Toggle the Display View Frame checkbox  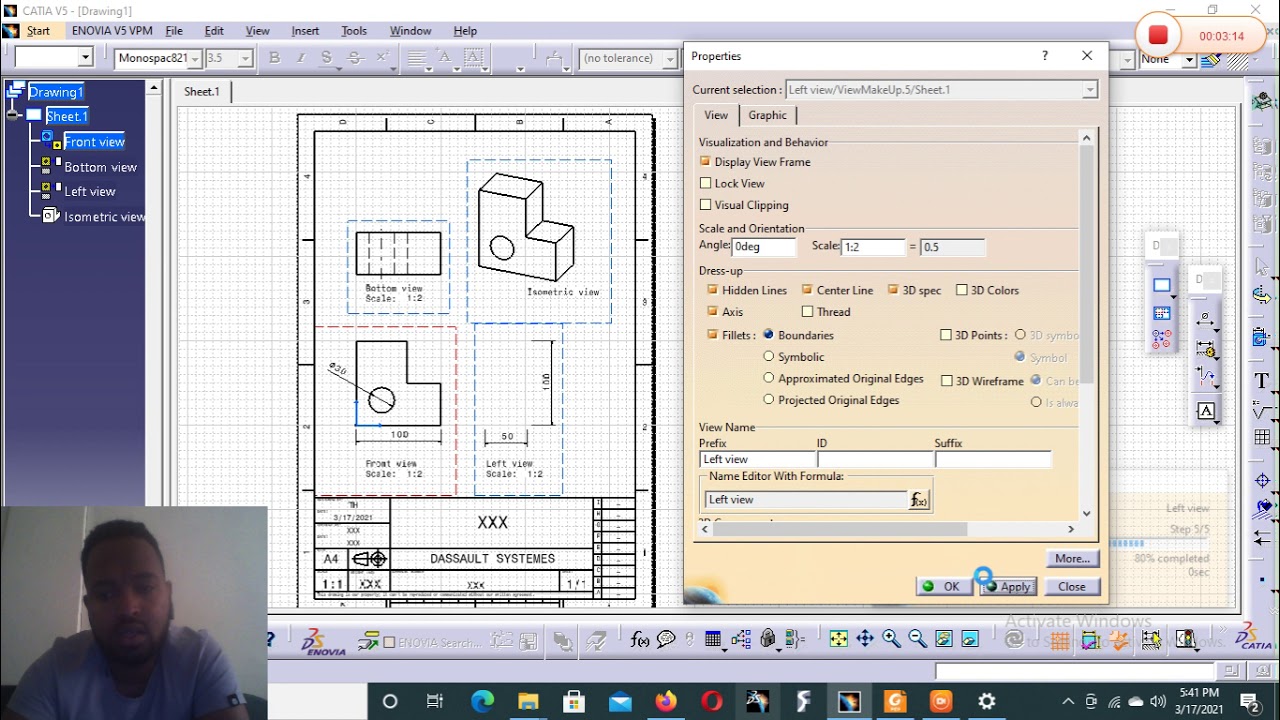705,162
